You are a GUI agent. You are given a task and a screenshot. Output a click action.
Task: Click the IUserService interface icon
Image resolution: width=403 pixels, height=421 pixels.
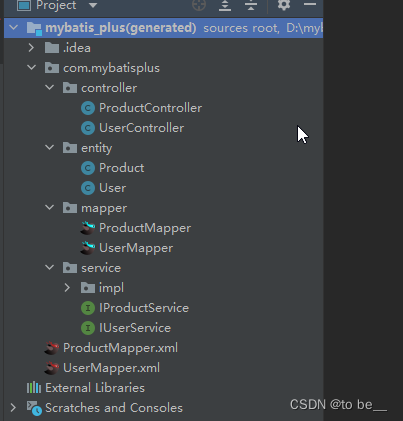tap(88, 328)
